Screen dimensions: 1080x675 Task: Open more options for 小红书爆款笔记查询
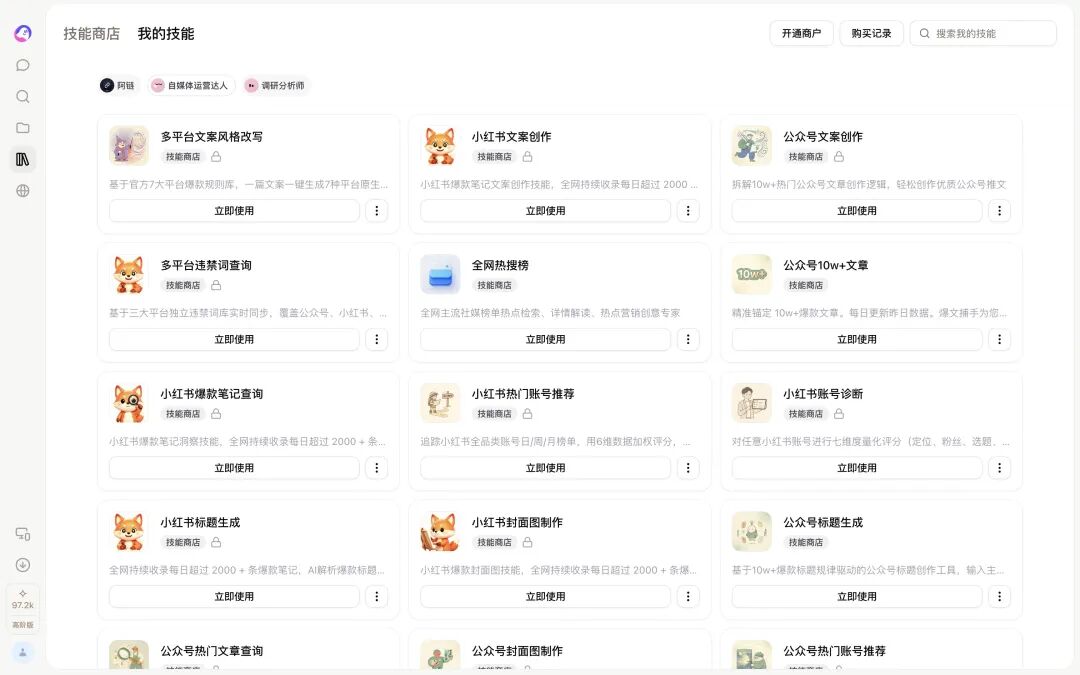click(377, 468)
